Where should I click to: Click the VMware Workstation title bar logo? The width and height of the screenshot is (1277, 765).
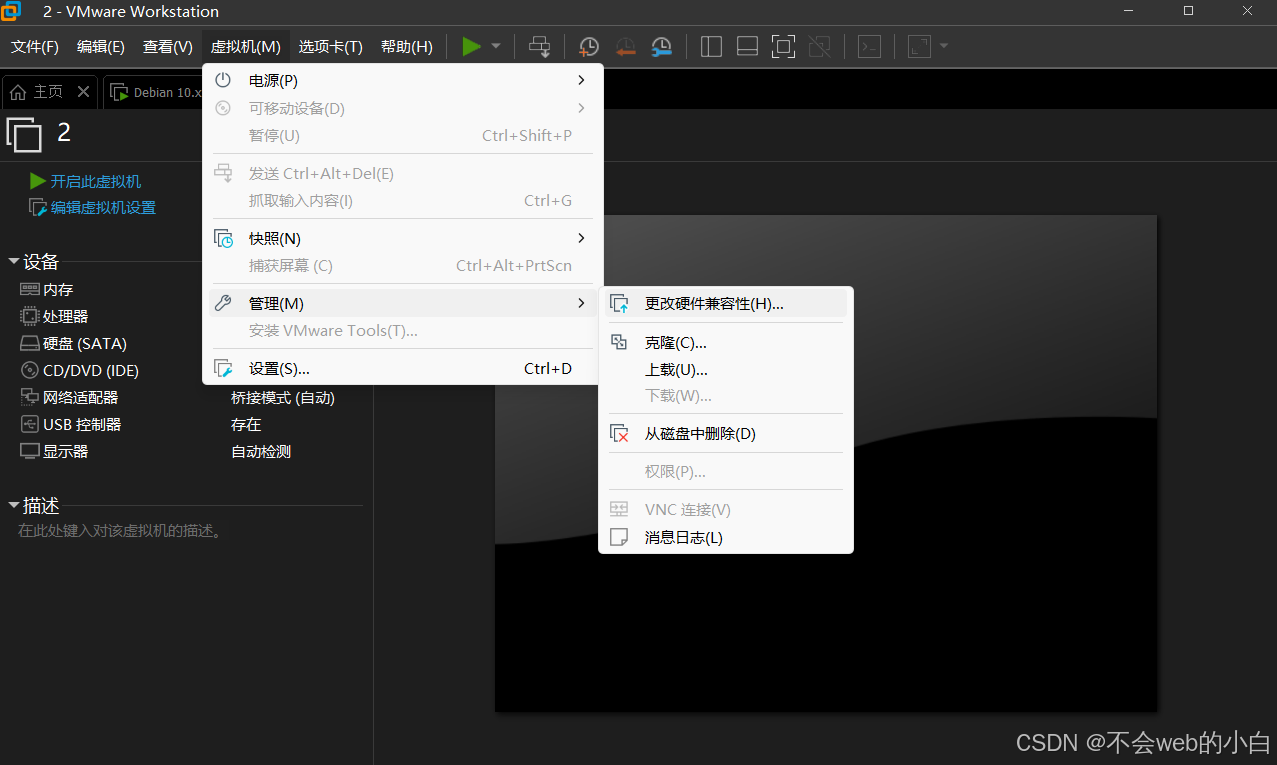click(12, 11)
